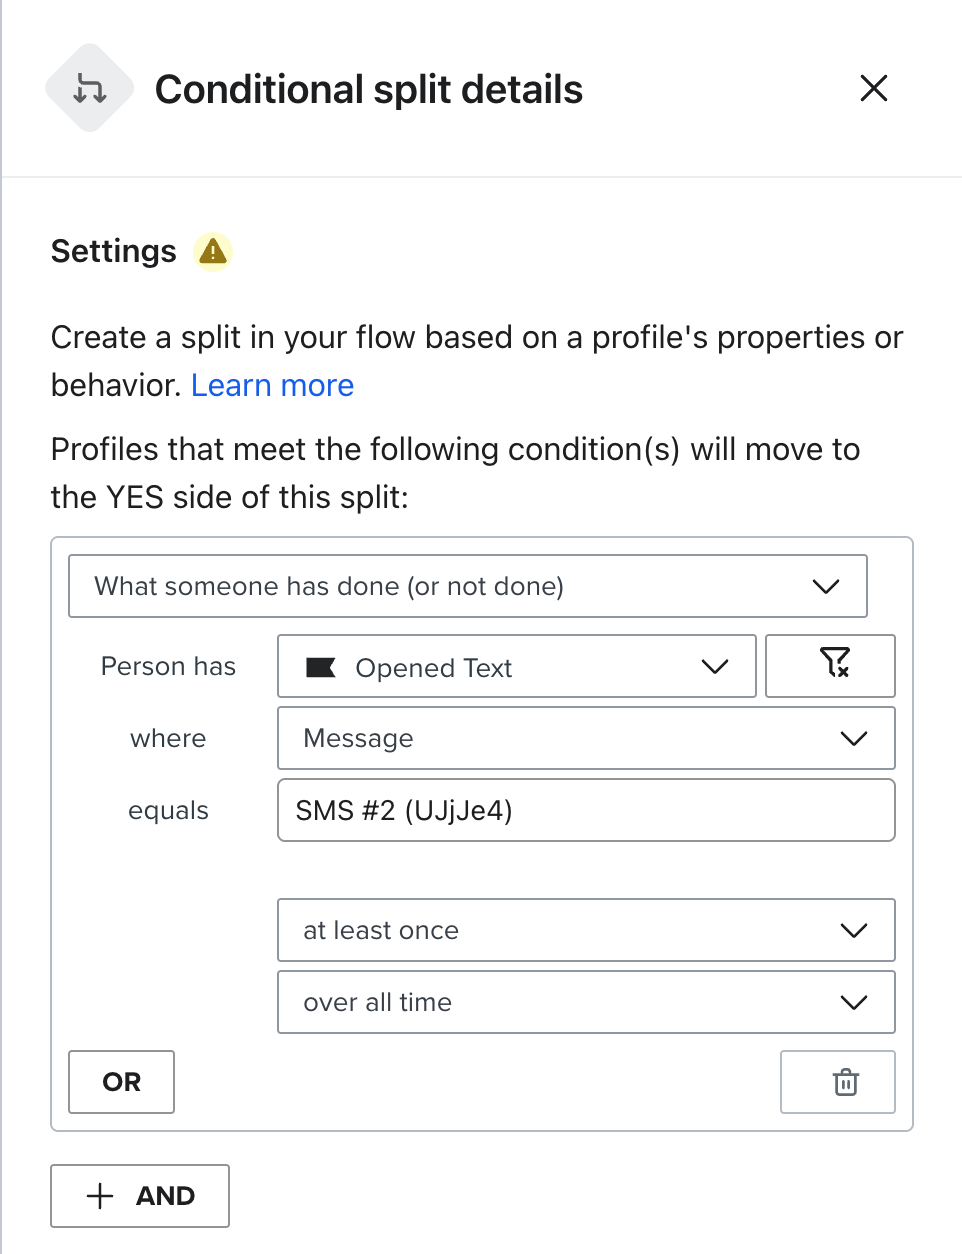This screenshot has height=1254, width=962.
Task: Click the SMS #2 (UJjJe4) value field
Action: pos(586,811)
